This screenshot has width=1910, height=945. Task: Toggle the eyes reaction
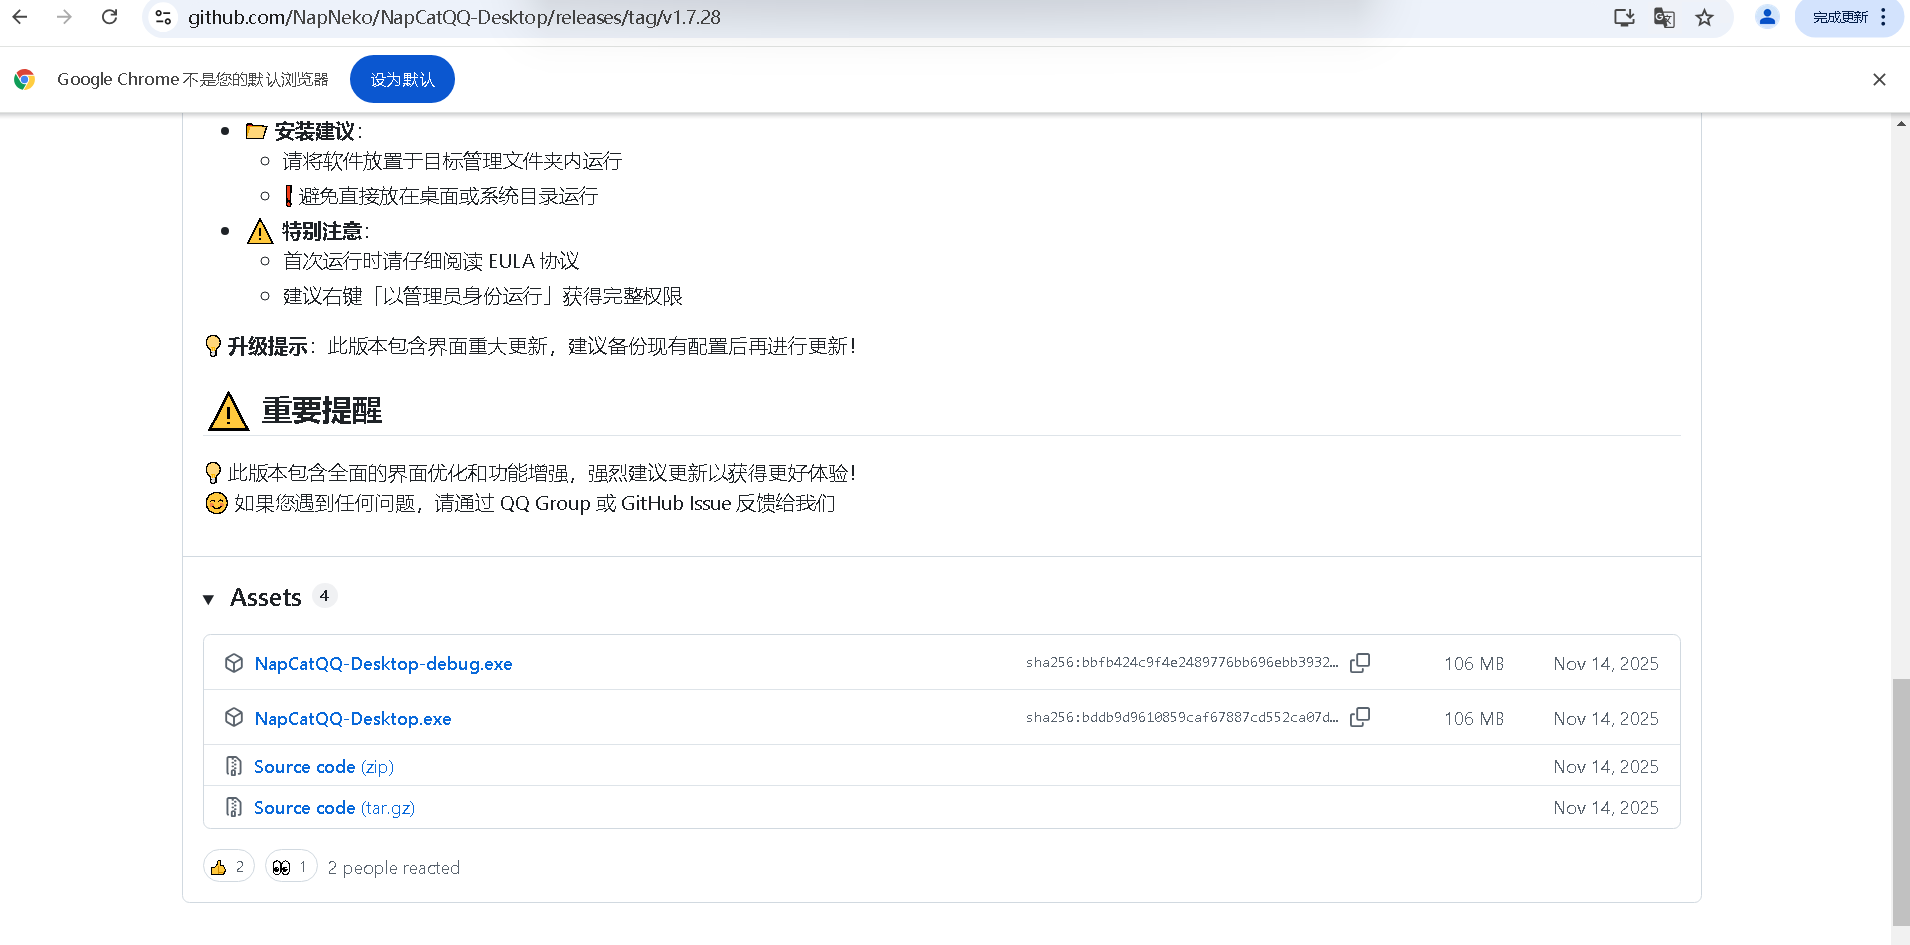pos(291,867)
